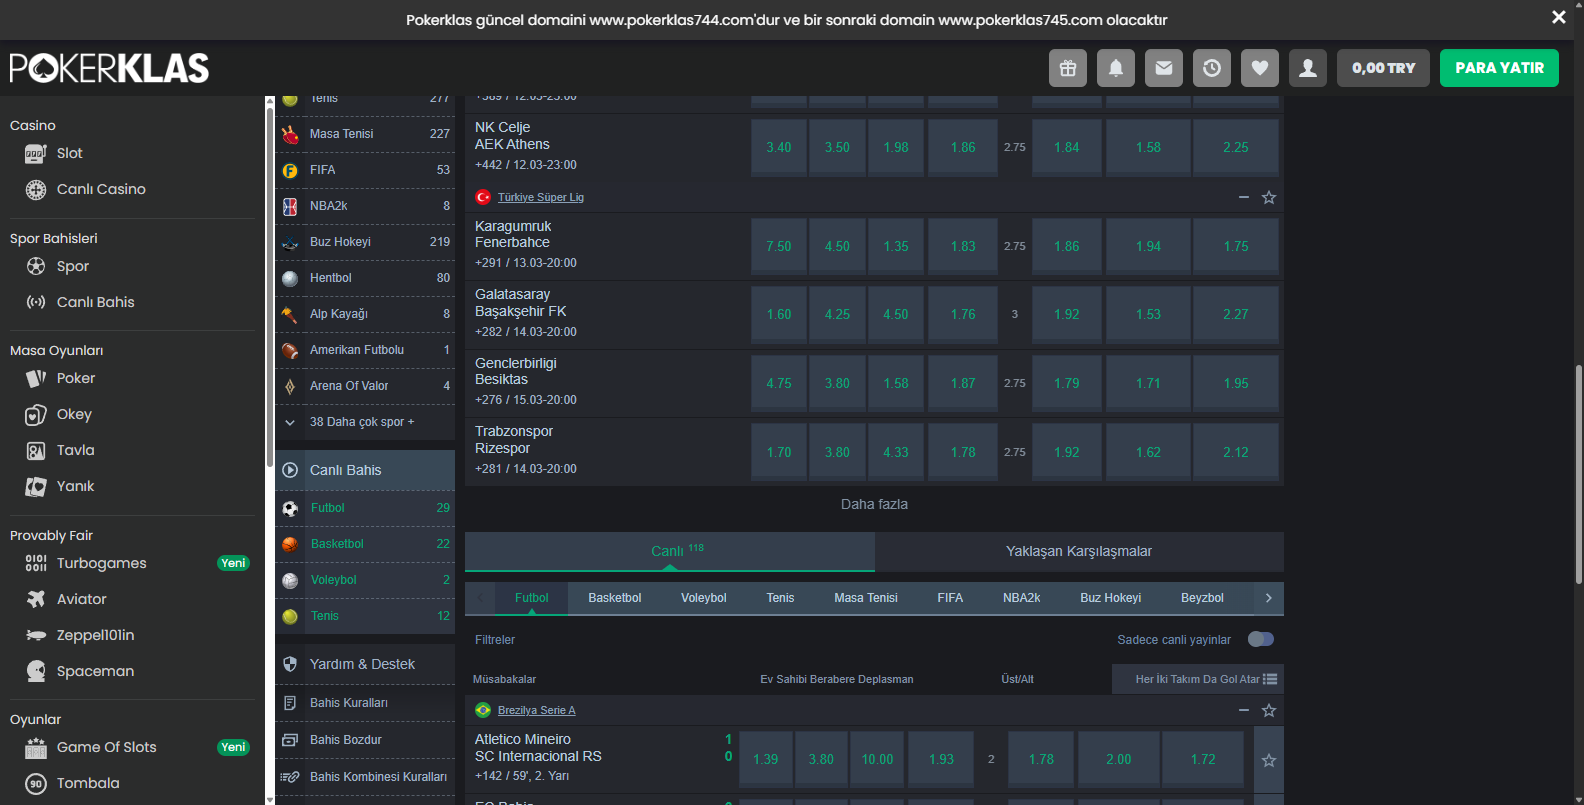Favorite the Türkiye Süper Lig league

[x=1269, y=198]
